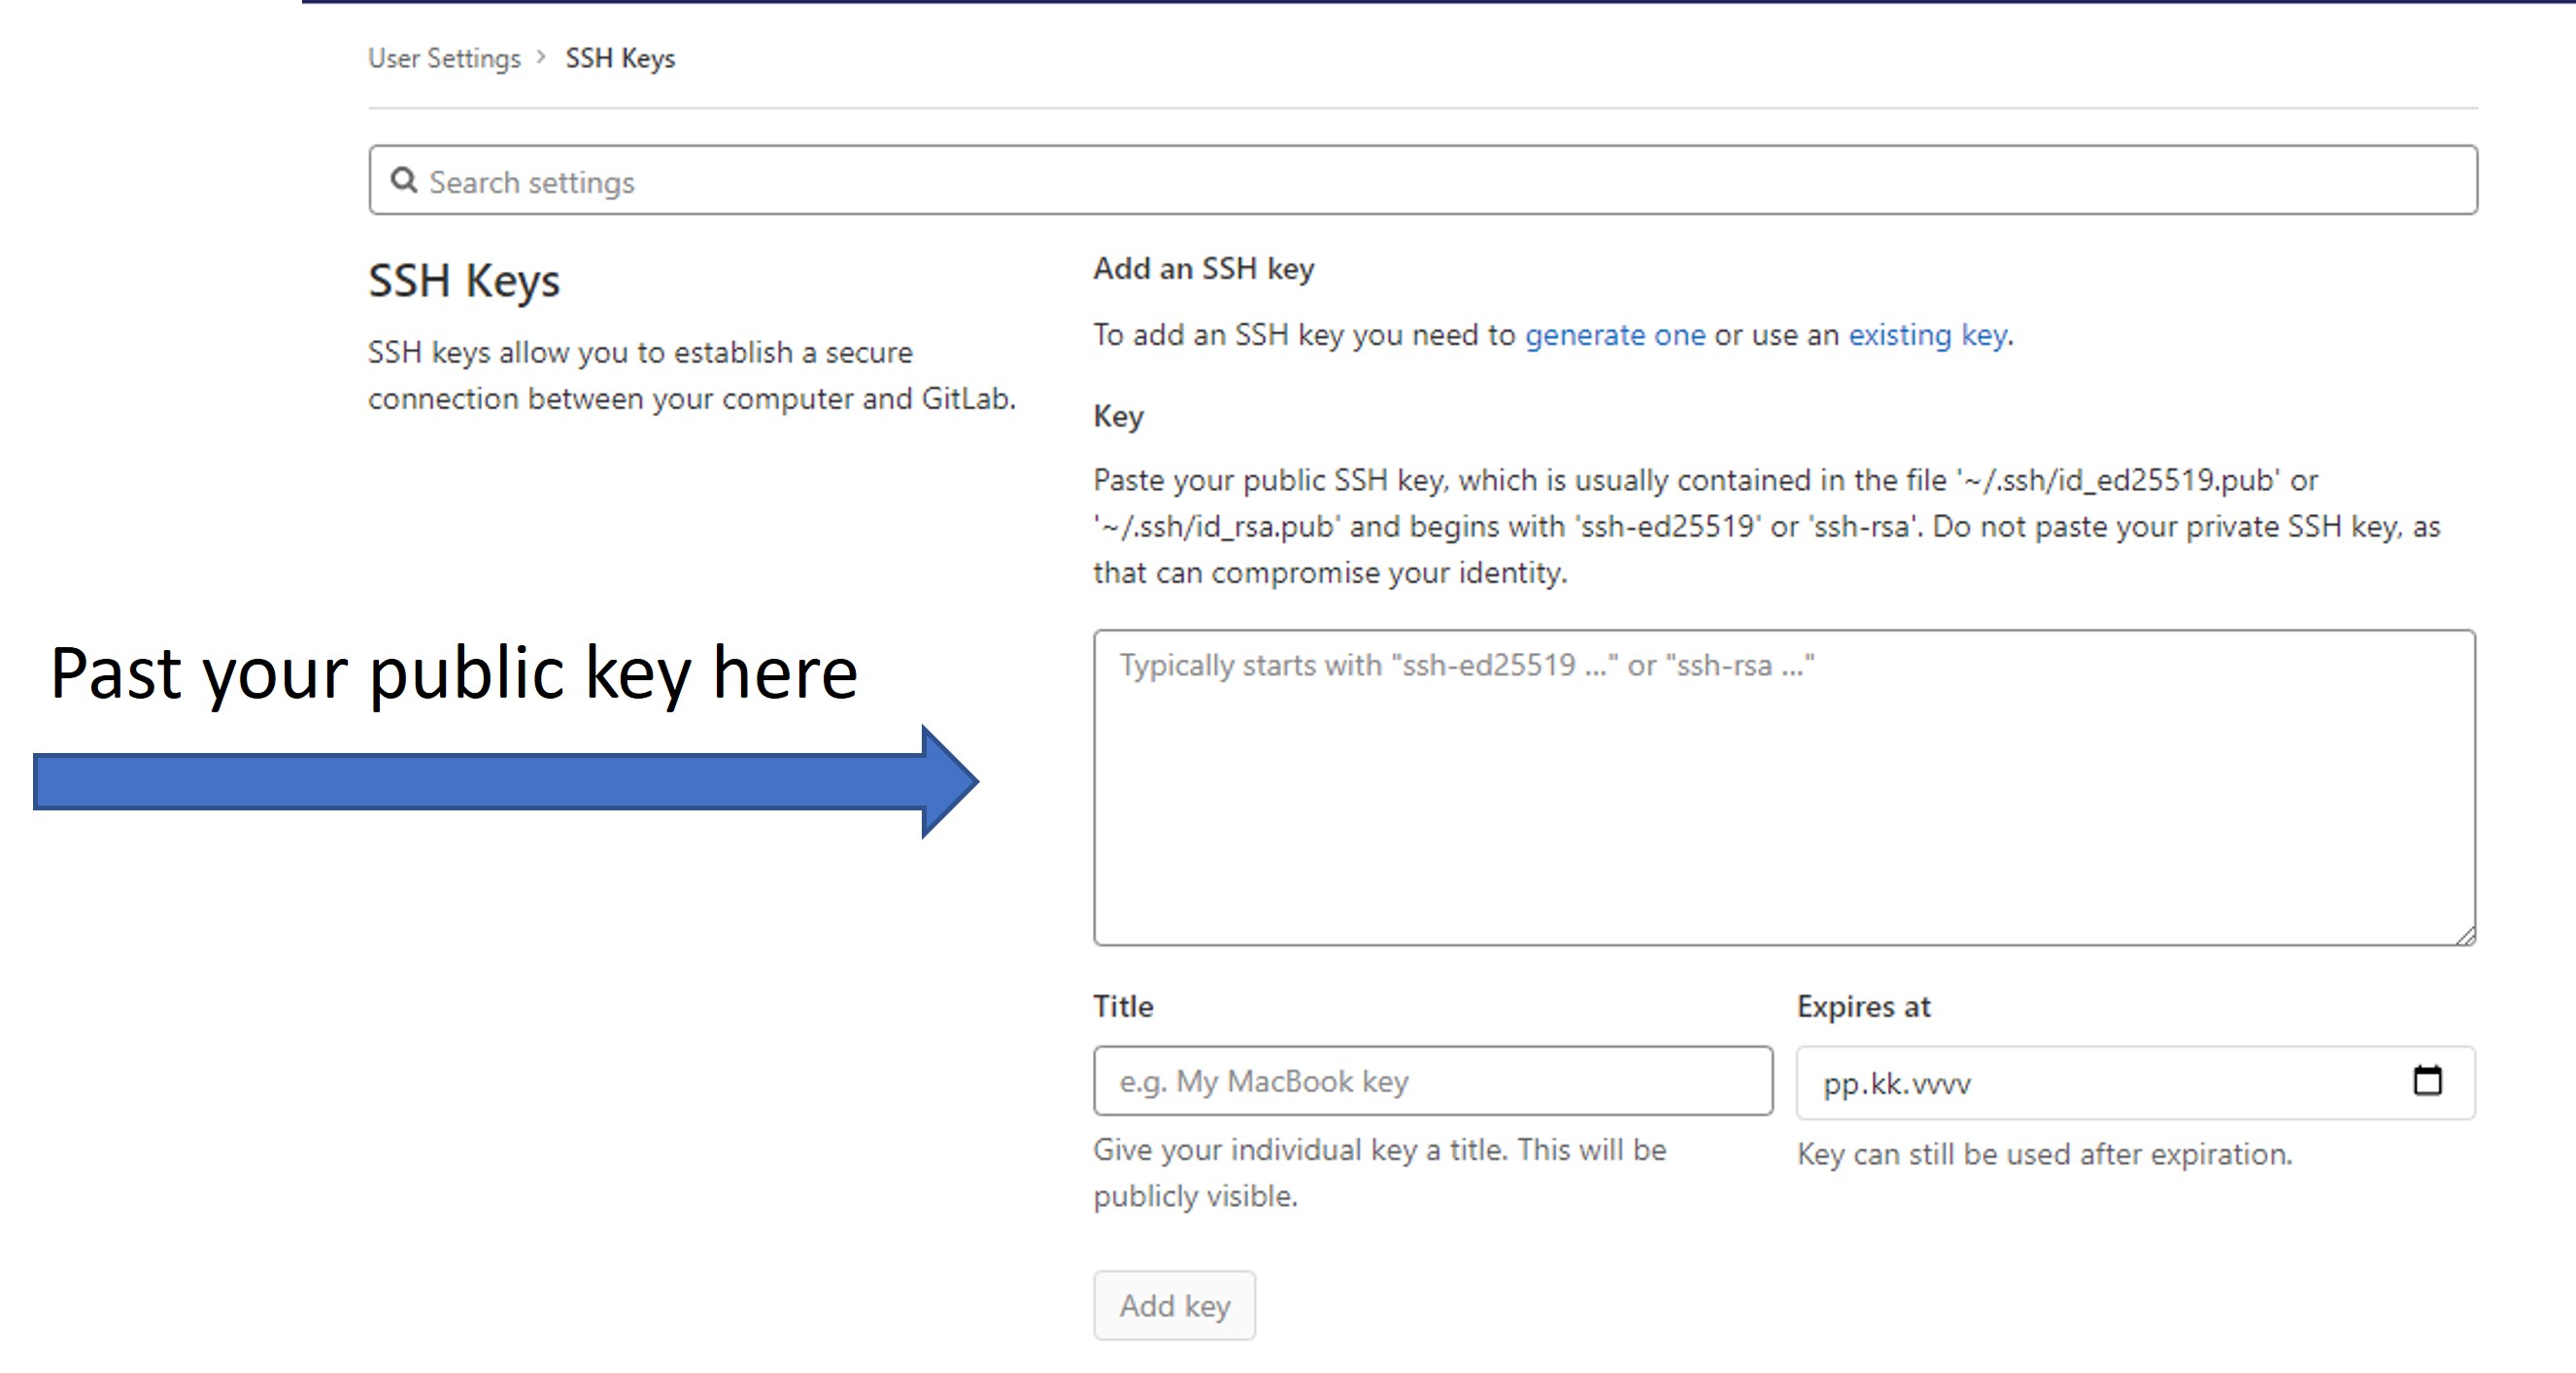Click 'SSH keys allow you to establish' description
The width and height of the screenshot is (2576, 1373).
coord(692,375)
